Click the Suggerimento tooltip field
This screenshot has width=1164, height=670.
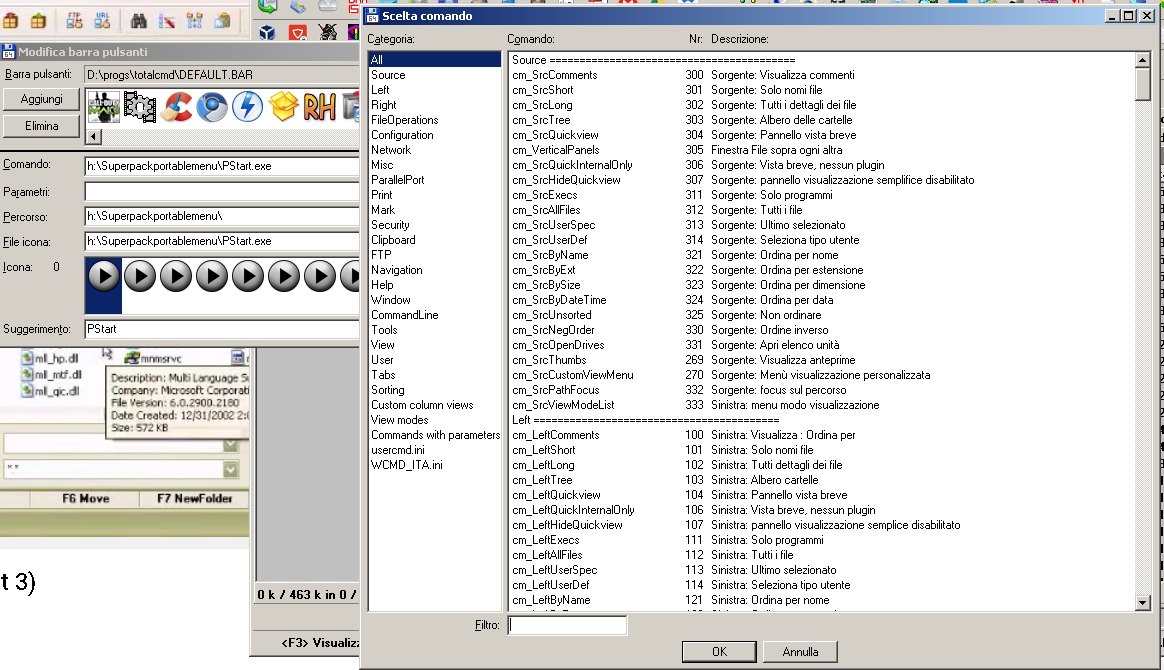point(222,329)
